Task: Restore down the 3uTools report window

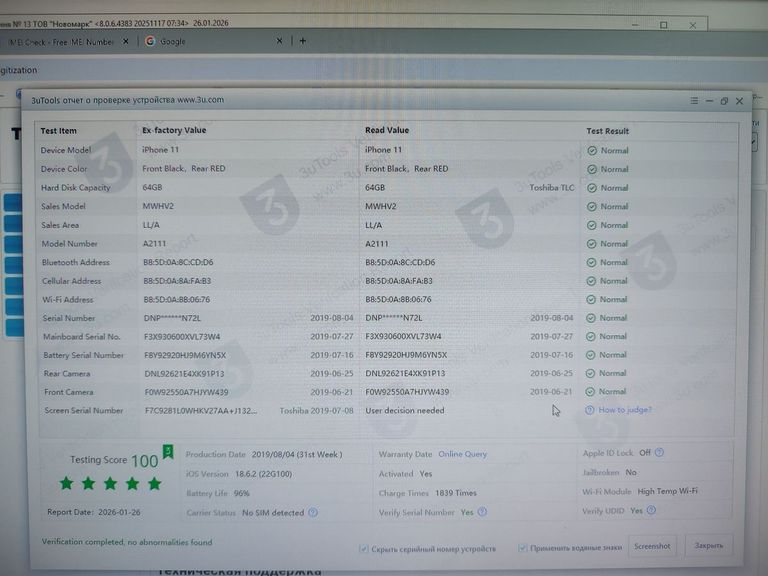Action: point(723,101)
